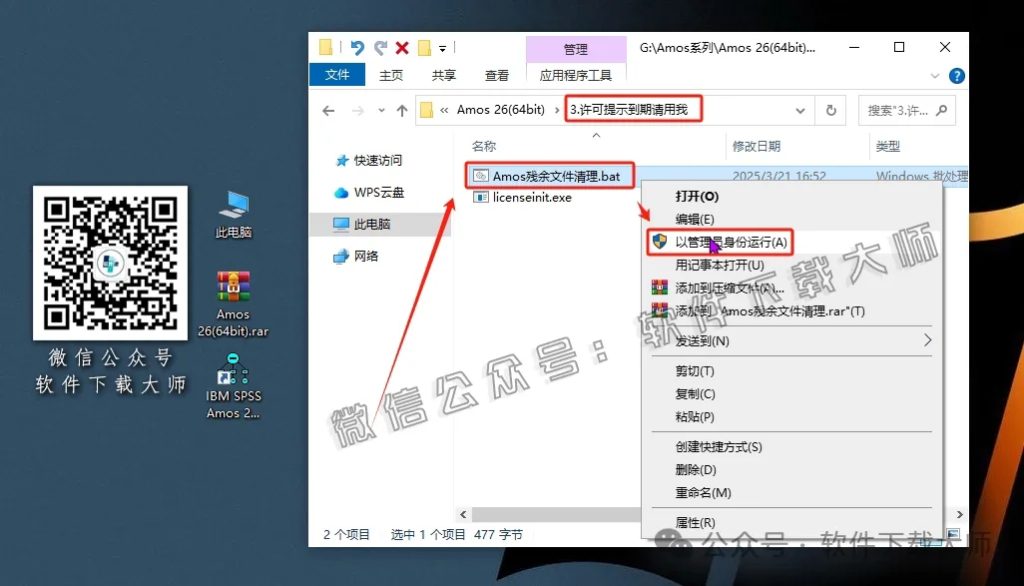Click the Undo icon in the Quick Access toolbar
The image size is (1024, 586).
(357, 47)
